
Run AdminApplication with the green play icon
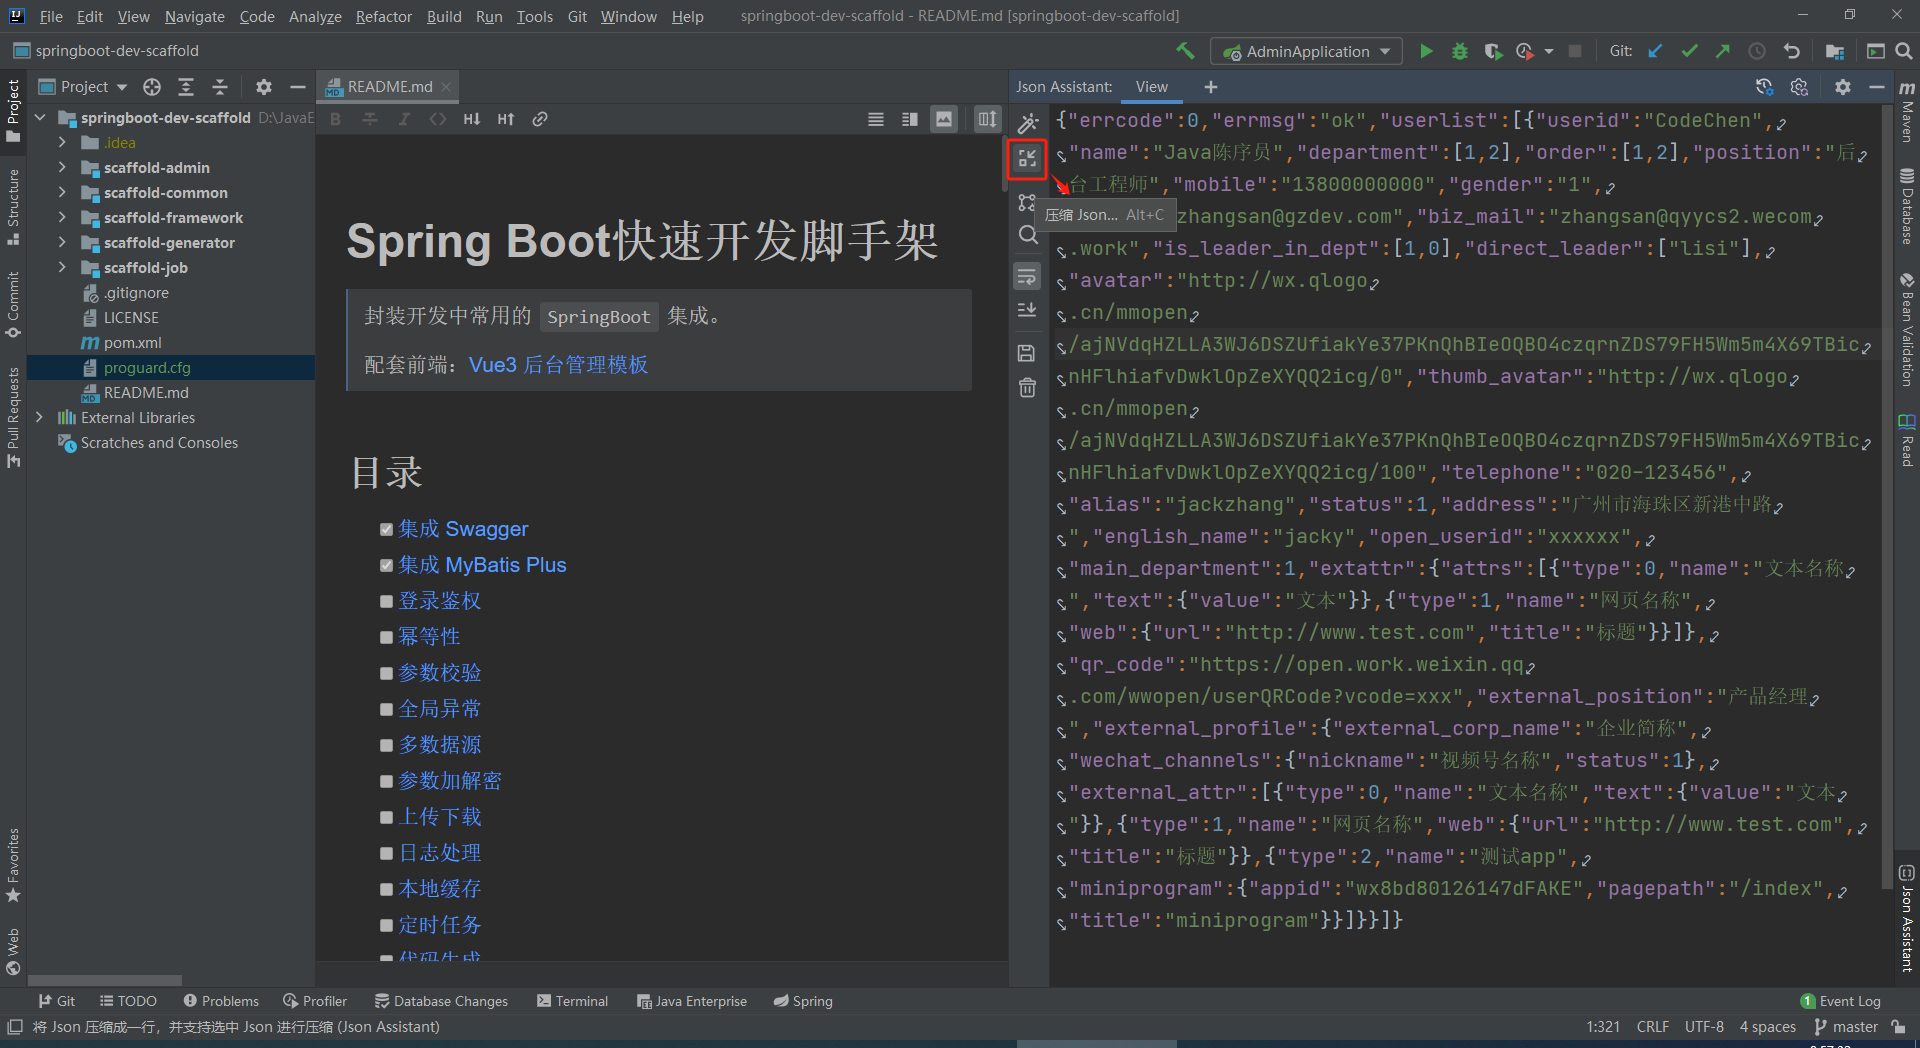coord(1426,51)
